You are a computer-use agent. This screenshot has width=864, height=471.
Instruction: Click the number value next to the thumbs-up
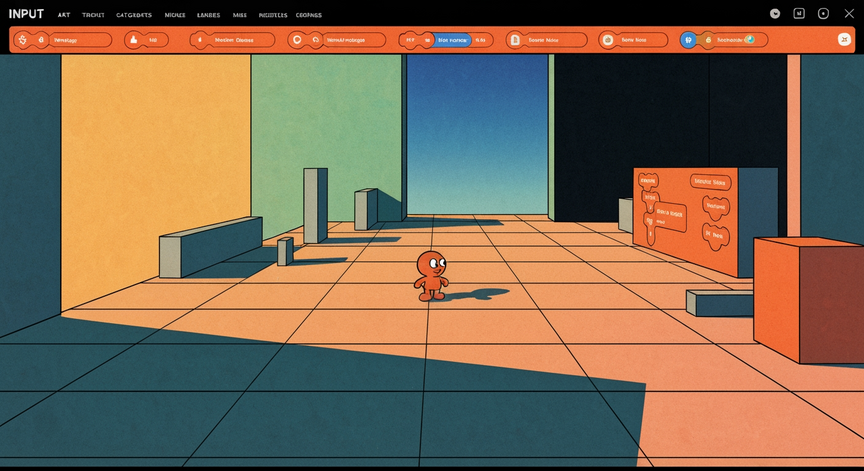pos(153,40)
